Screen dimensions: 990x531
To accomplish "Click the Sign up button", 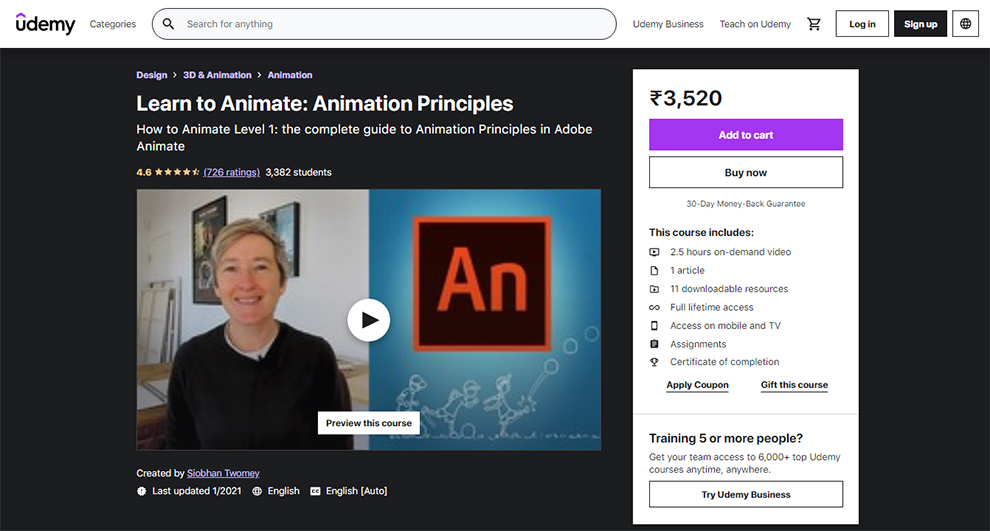I will [x=920, y=24].
